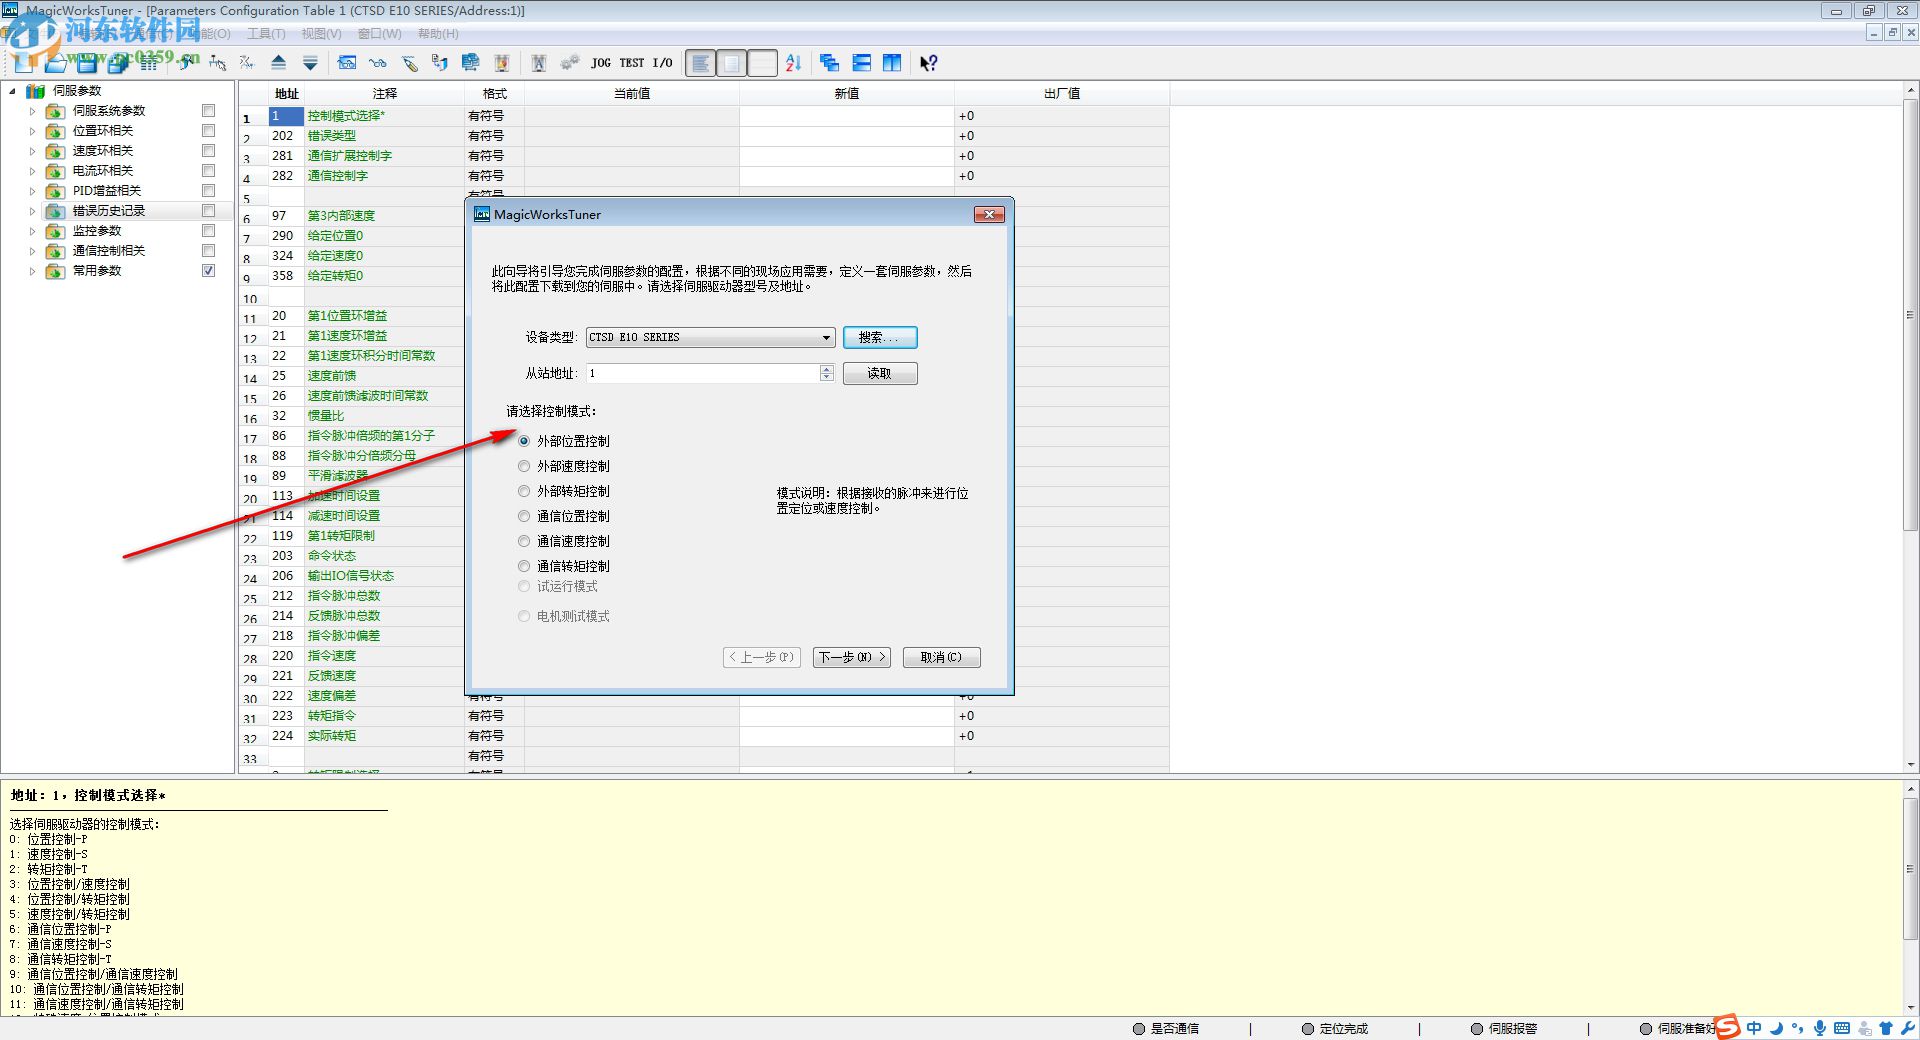Expand the 电流环相关 tree node

(32, 171)
